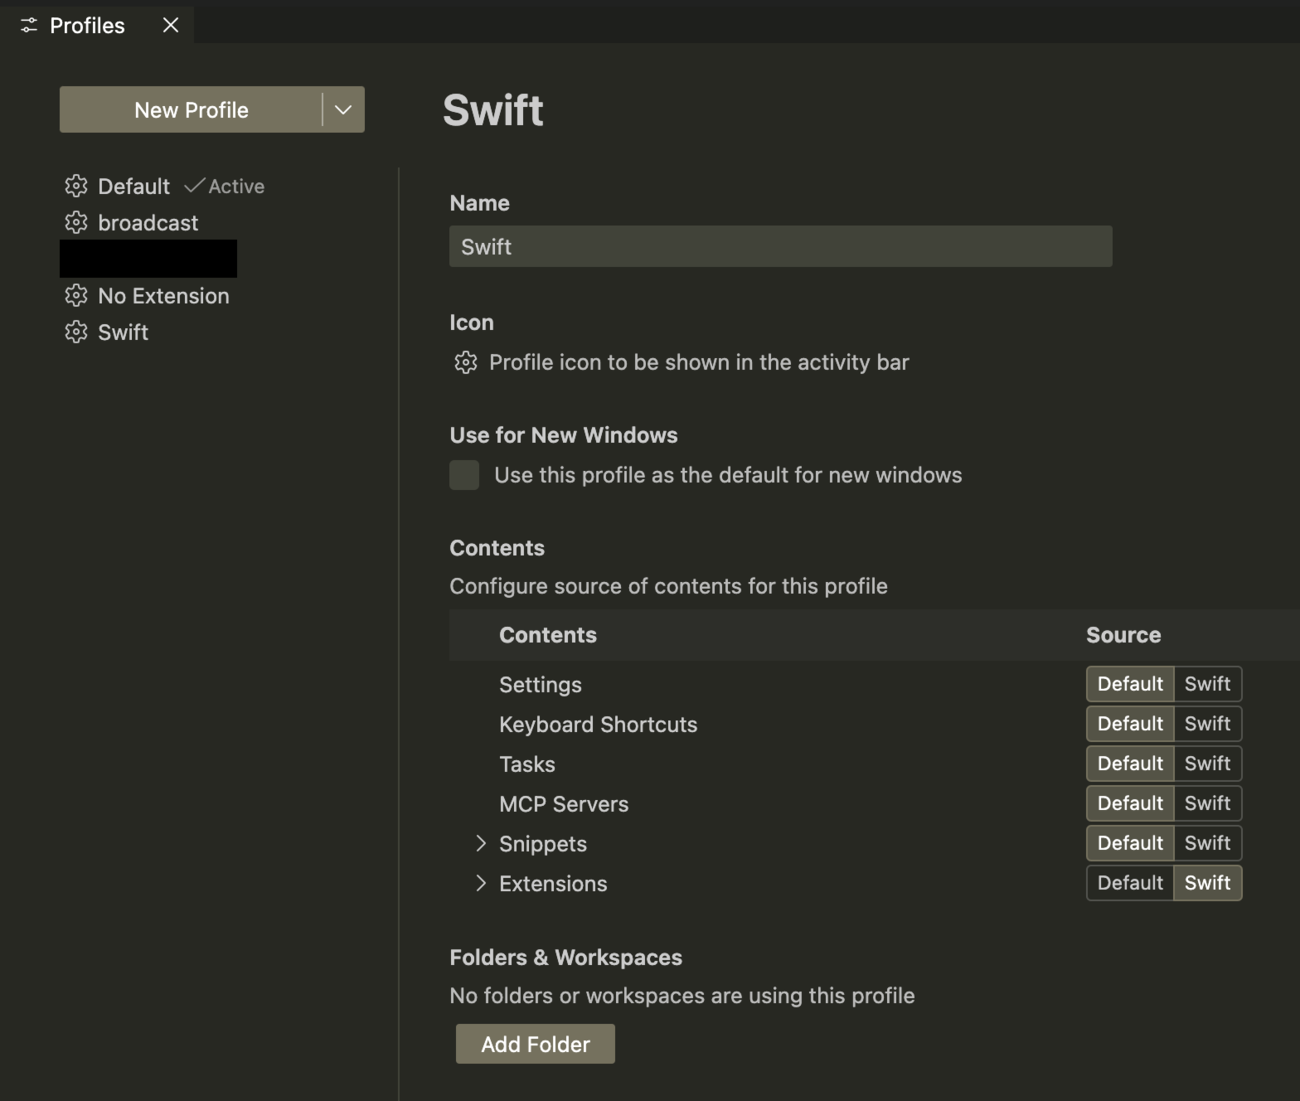The width and height of the screenshot is (1300, 1101).
Task: Set Extensions source to Default
Action: pos(1130,883)
